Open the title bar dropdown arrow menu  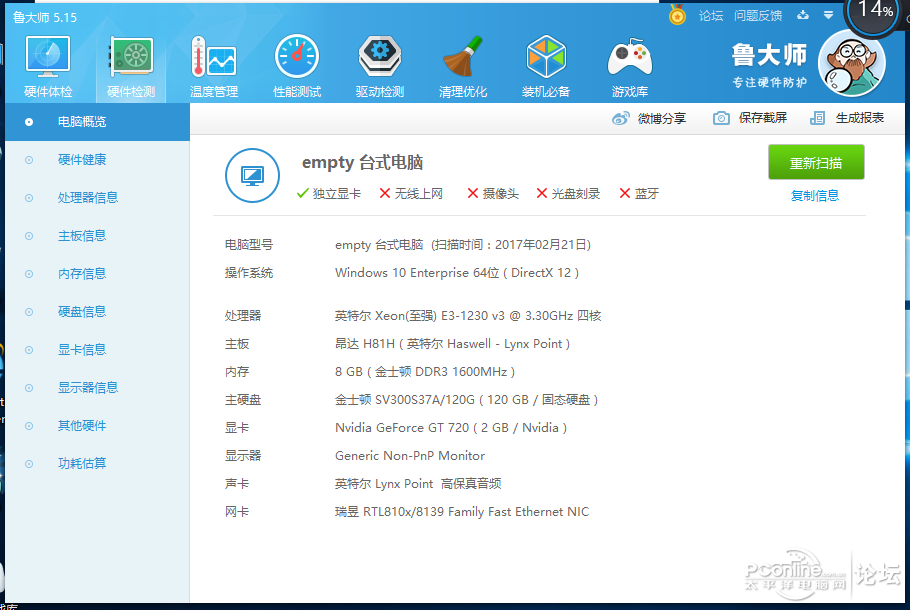[829, 15]
